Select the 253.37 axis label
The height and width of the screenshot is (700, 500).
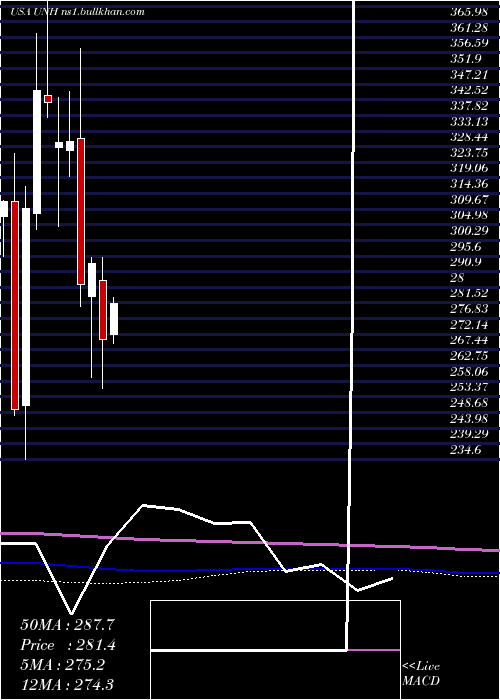tap(469, 388)
